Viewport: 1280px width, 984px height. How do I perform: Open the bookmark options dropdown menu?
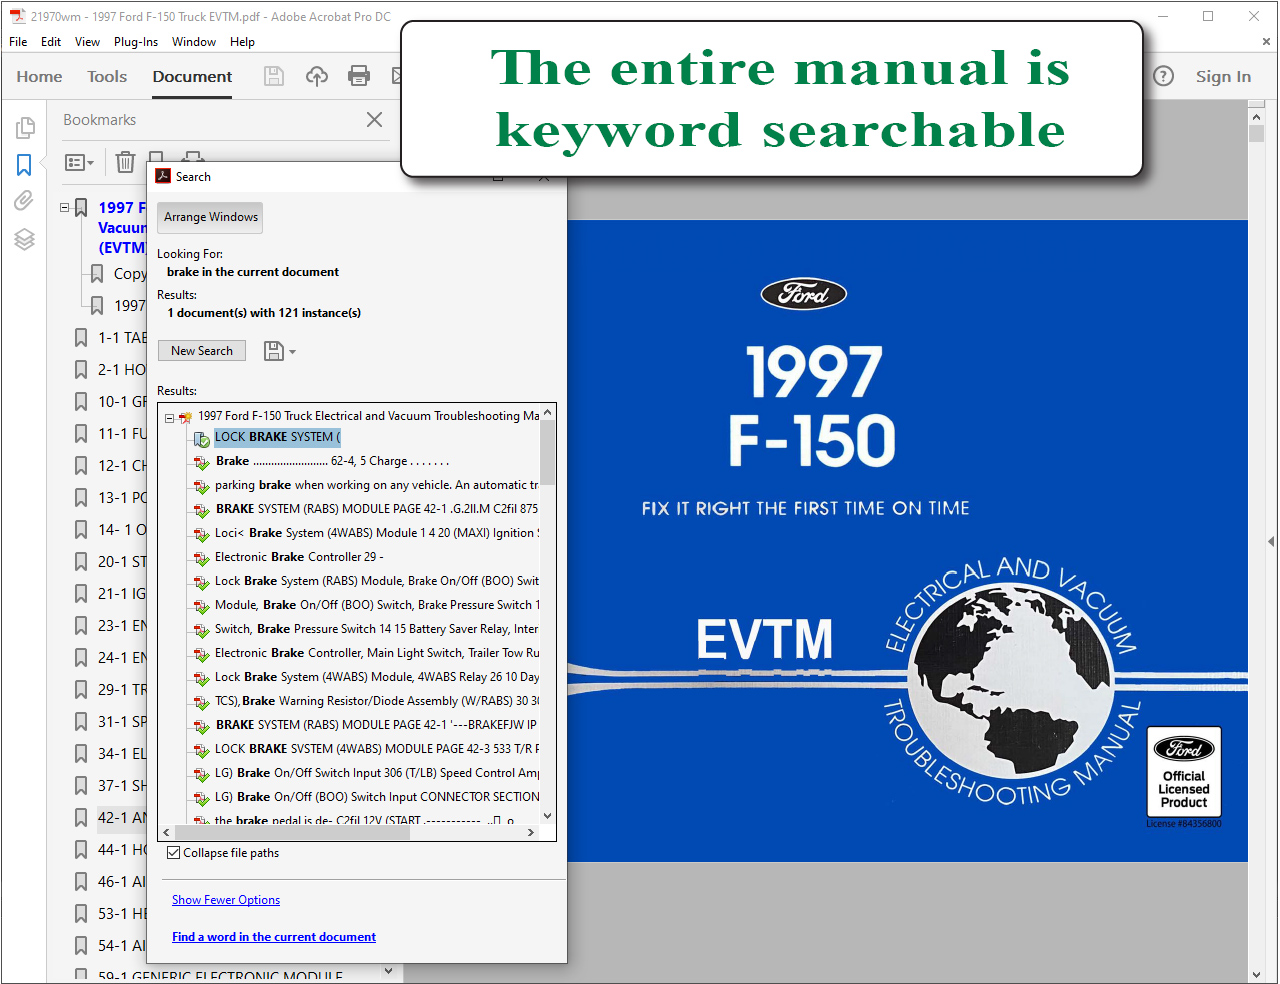tap(79, 162)
